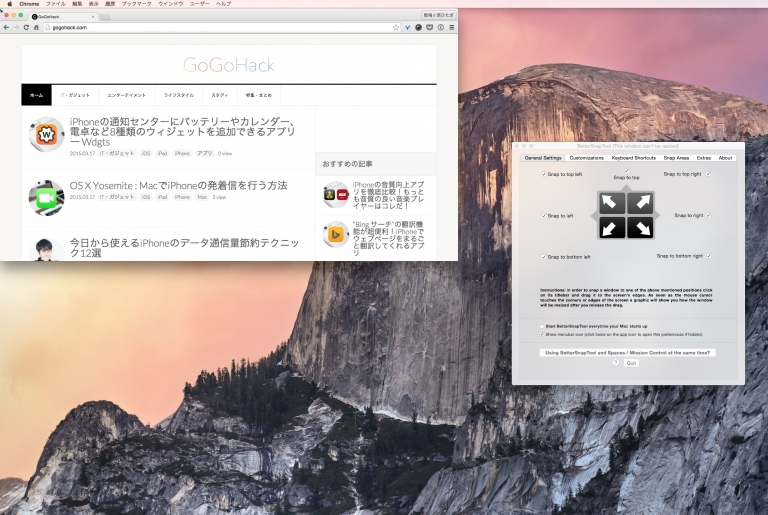Click the Chrome user profile button
Screen dimensions: 768x515
438,15
